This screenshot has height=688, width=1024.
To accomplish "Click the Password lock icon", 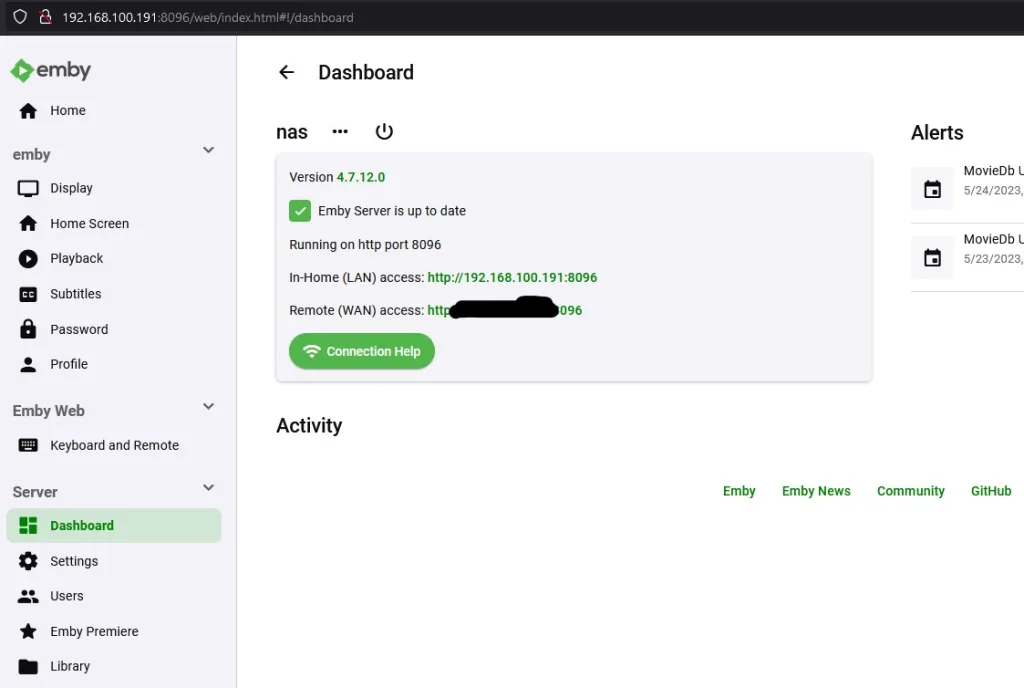I will pos(28,329).
